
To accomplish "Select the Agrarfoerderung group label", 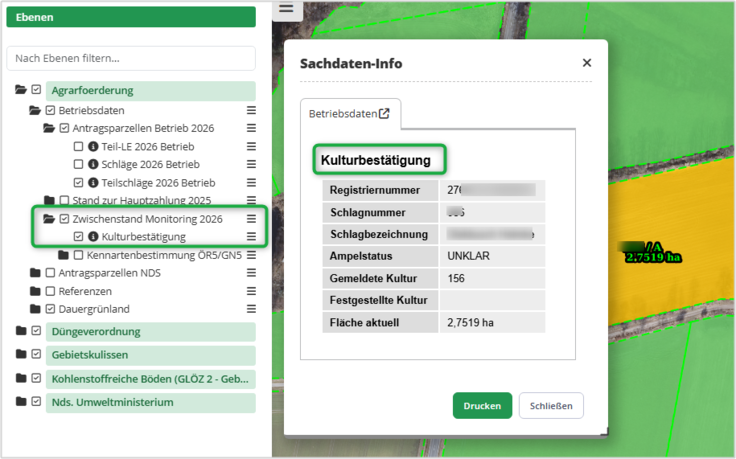I will (151, 91).
